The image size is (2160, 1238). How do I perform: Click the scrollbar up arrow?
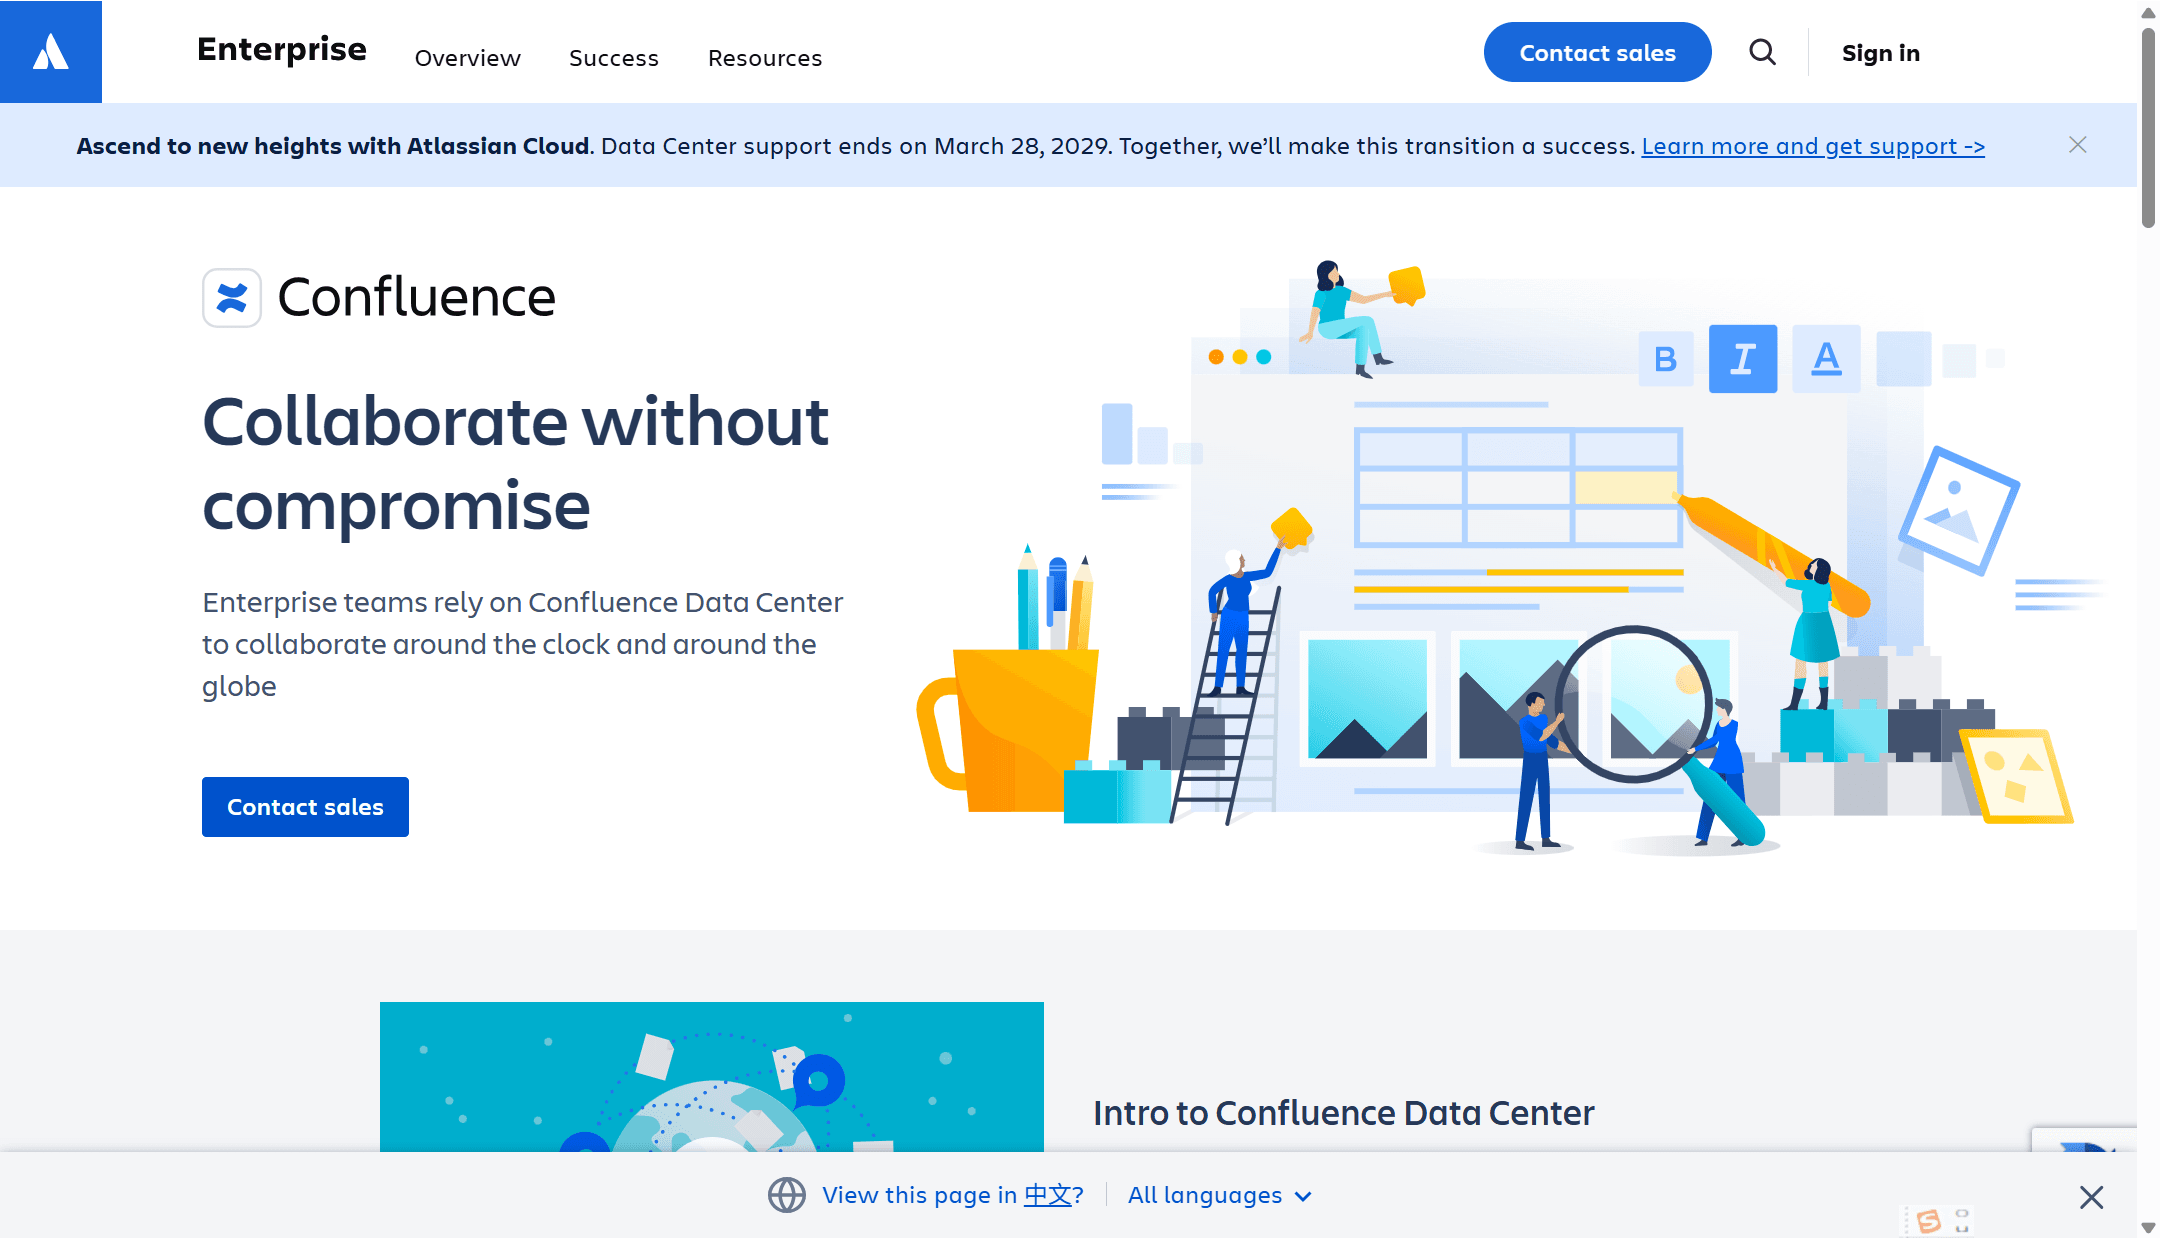(2148, 12)
